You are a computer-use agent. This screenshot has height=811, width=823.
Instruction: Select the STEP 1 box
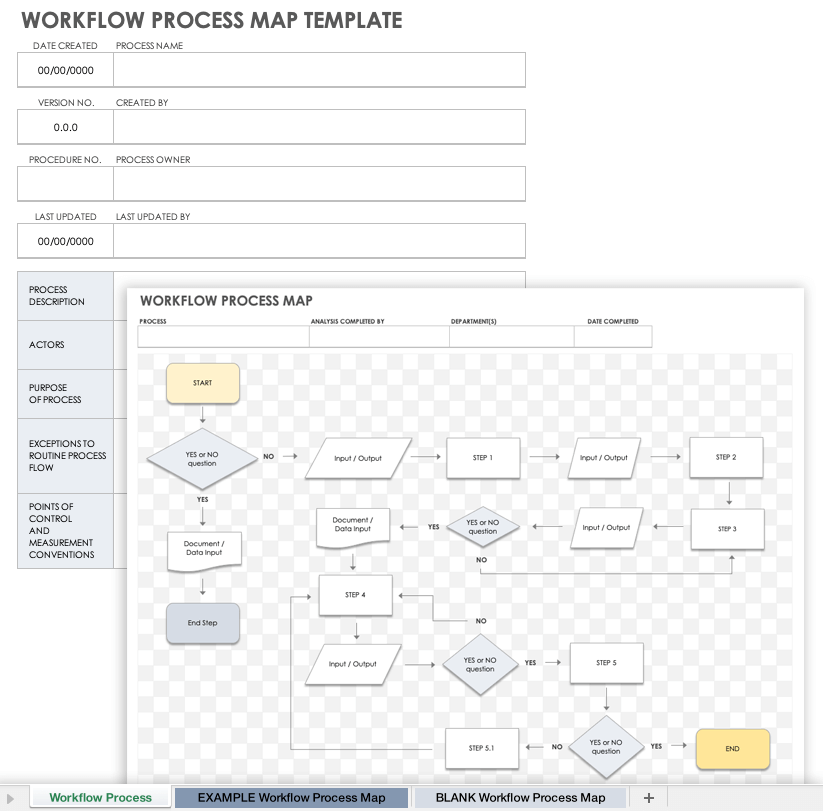coord(483,458)
